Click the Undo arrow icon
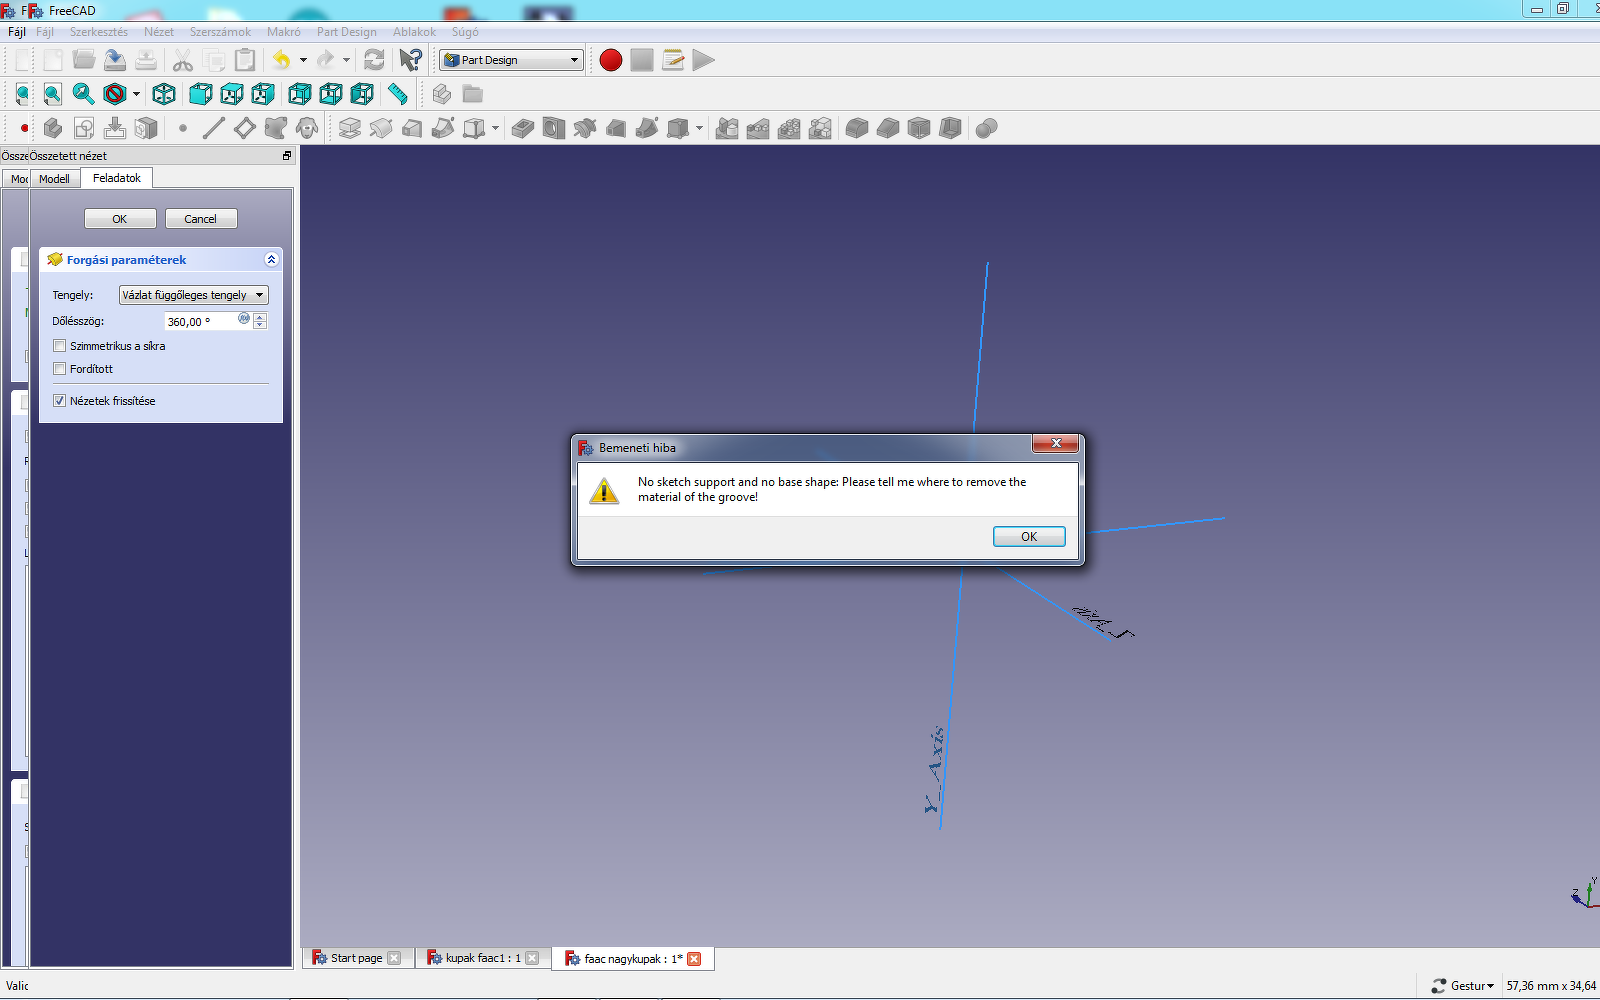Image resolution: width=1600 pixels, height=1000 pixels. 282,60
